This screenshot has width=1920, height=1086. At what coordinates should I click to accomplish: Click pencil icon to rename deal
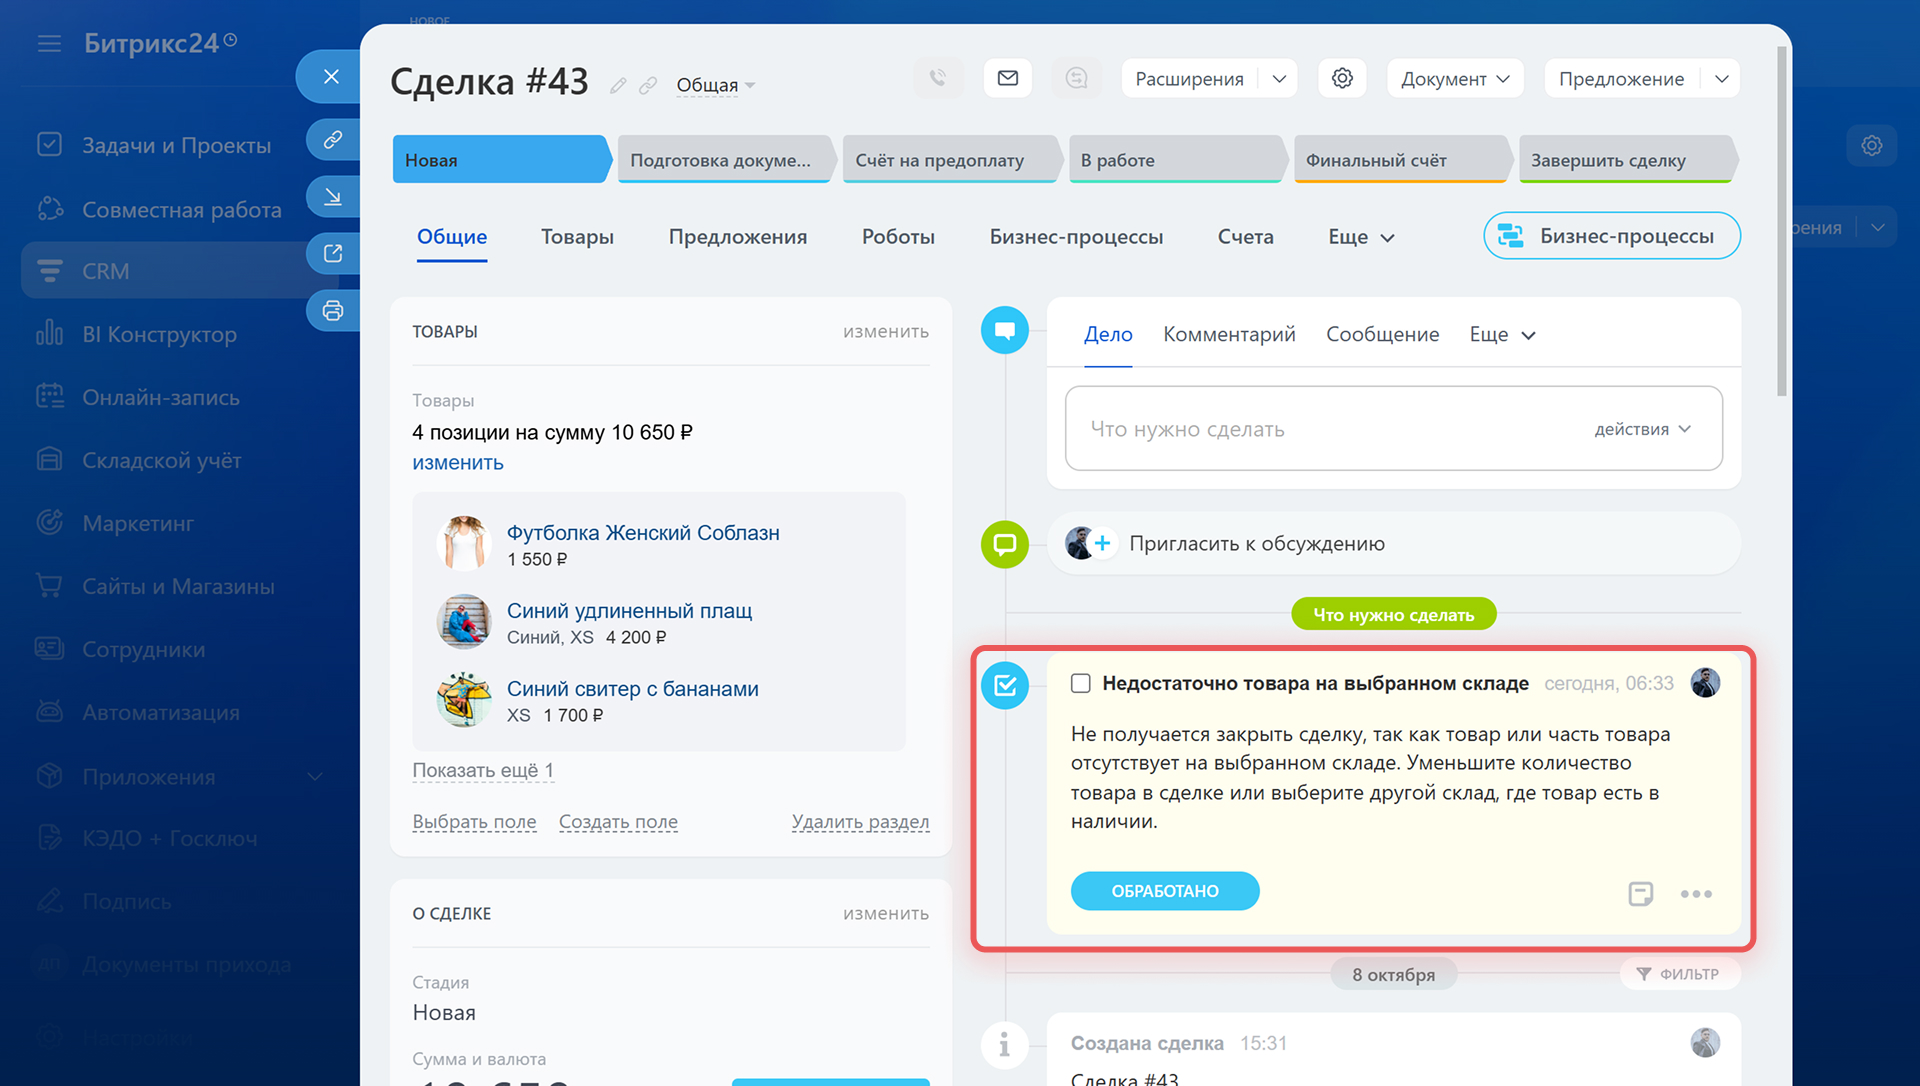(x=619, y=86)
